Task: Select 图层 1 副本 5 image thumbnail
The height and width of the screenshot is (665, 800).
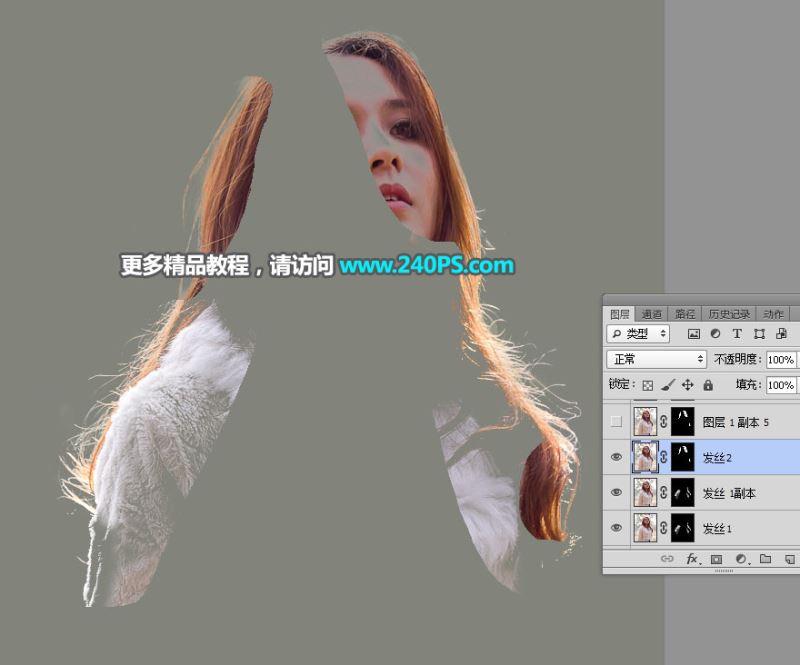Action: (x=645, y=422)
